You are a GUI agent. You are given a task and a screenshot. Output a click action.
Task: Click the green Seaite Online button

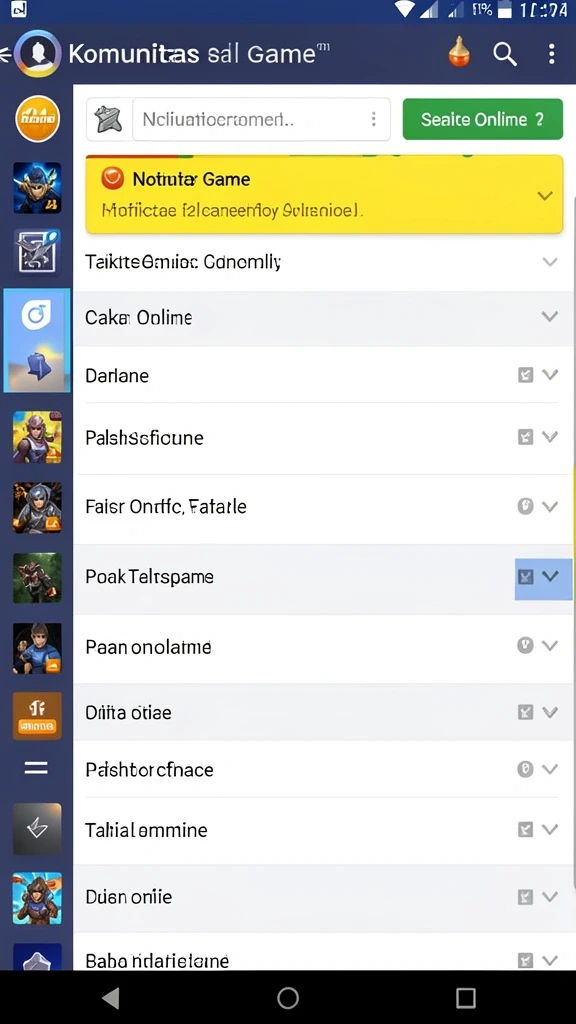click(x=483, y=120)
